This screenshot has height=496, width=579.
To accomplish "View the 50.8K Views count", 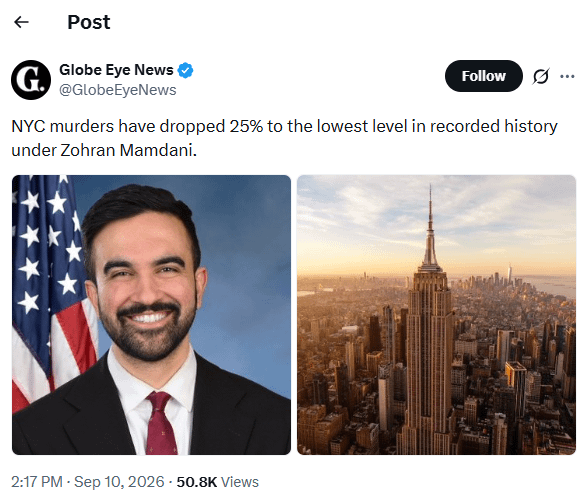I will click(217, 482).
